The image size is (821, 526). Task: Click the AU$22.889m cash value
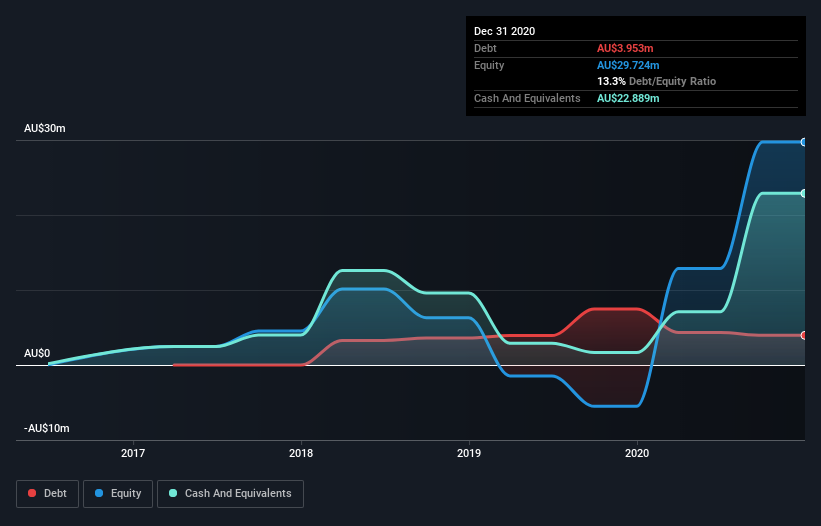(628, 98)
